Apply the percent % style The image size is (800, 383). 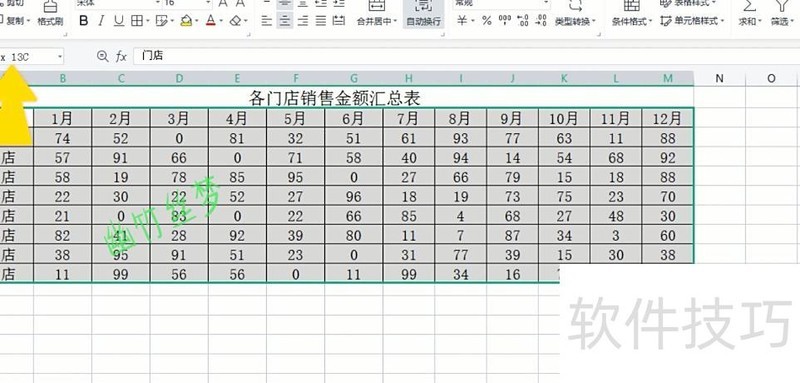pyautogui.click(x=487, y=21)
